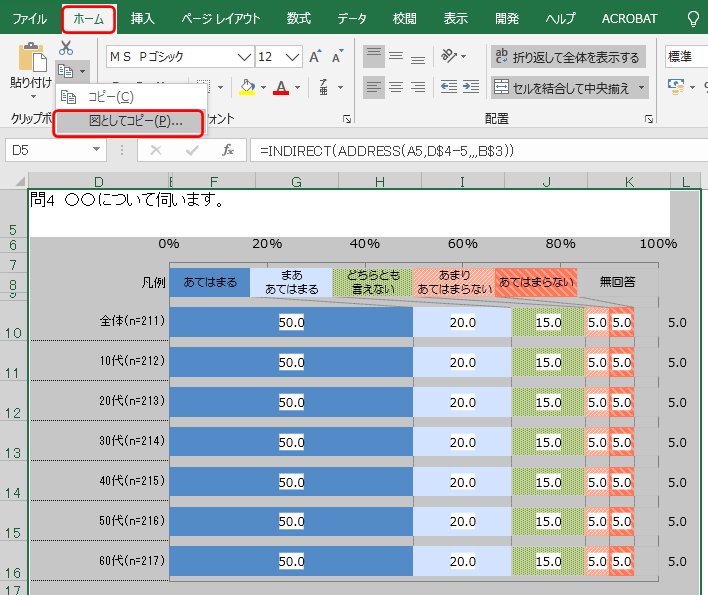Click the Cut scissors icon
Viewport: 708px width, 595px height.
66,47
